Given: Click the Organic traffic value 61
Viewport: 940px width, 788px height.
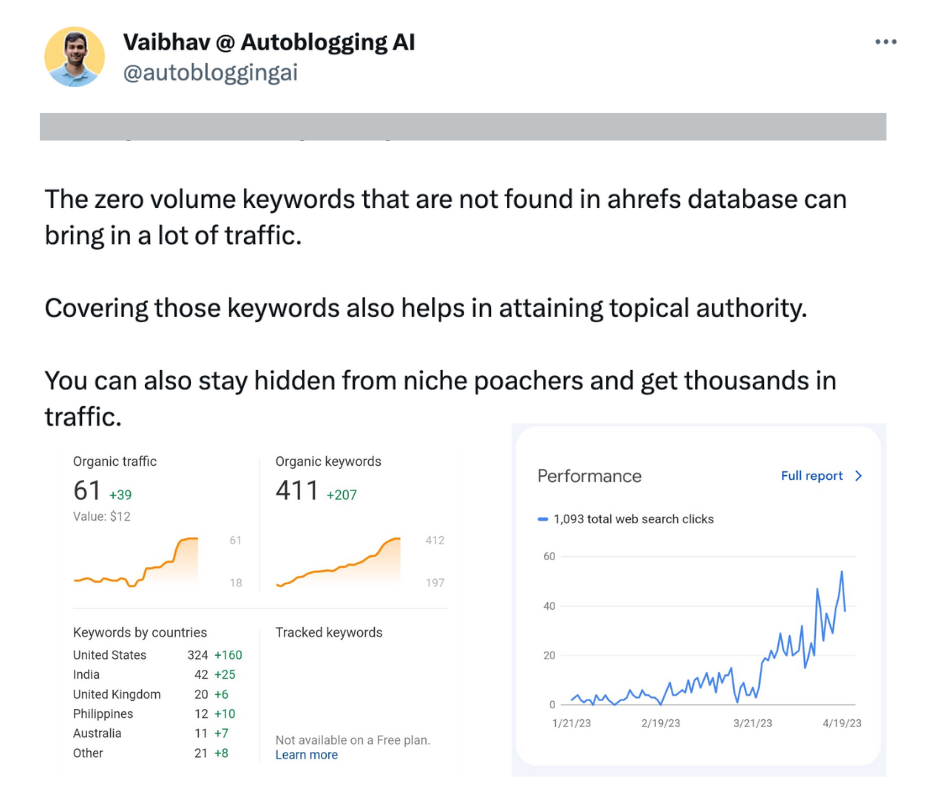Looking at the screenshot, I should tap(87, 490).
